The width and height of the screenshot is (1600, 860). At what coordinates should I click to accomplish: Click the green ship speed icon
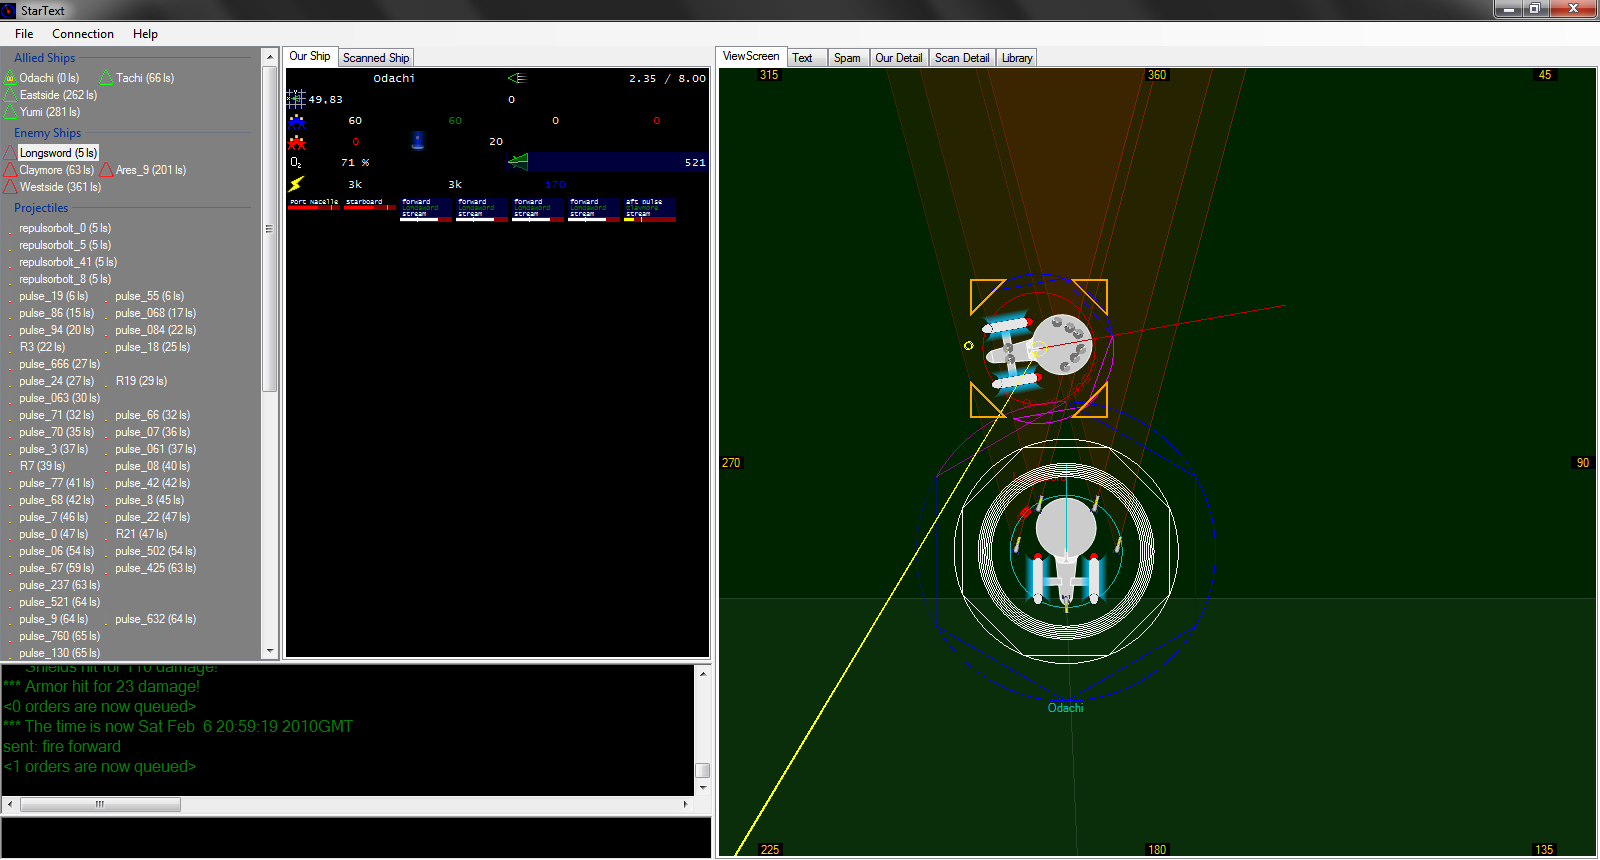[x=516, y=78]
